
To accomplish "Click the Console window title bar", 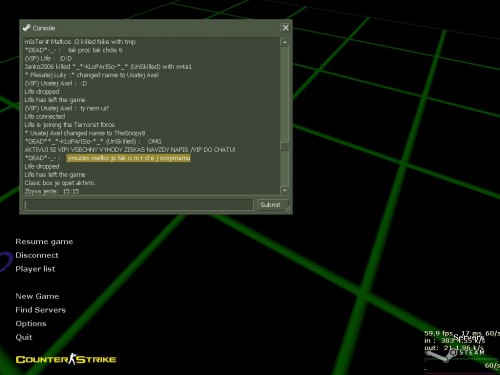I will 152,28.
